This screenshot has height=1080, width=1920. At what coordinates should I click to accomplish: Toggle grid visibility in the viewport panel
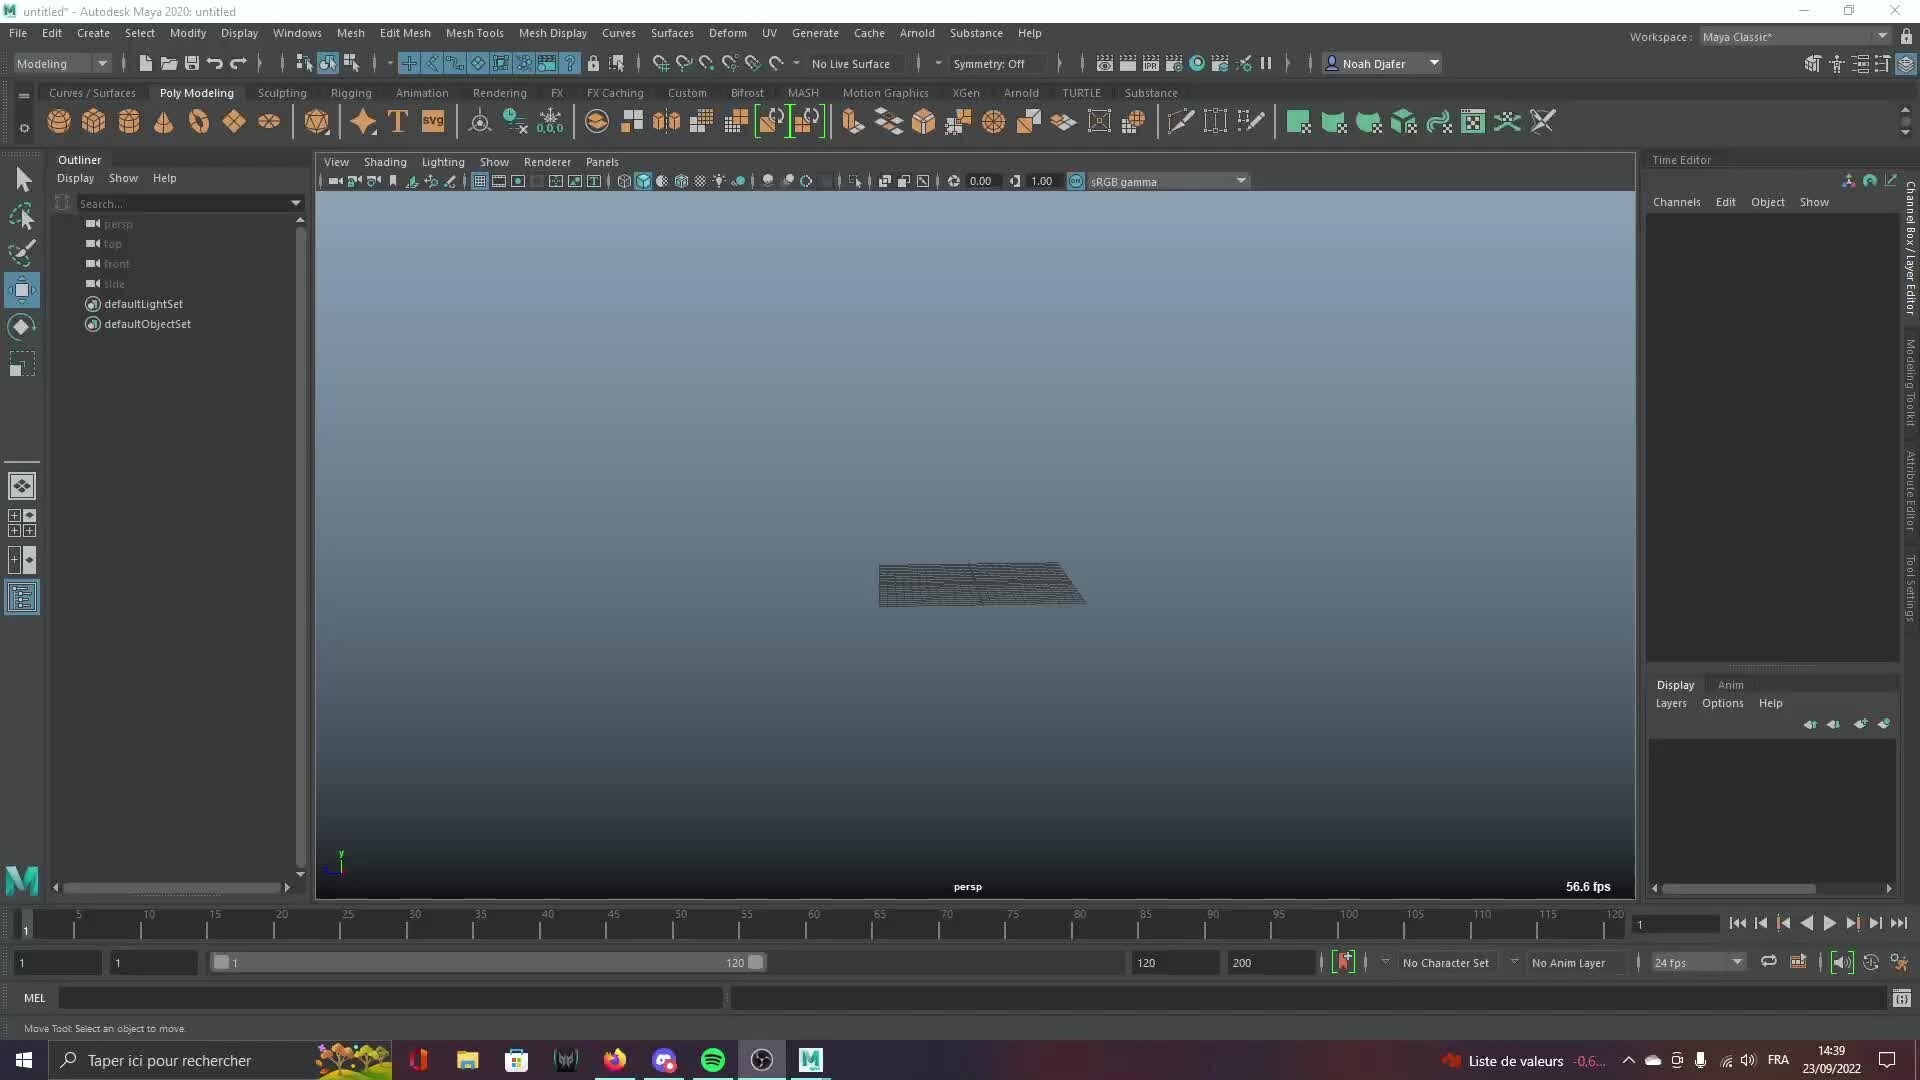click(480, 181)
